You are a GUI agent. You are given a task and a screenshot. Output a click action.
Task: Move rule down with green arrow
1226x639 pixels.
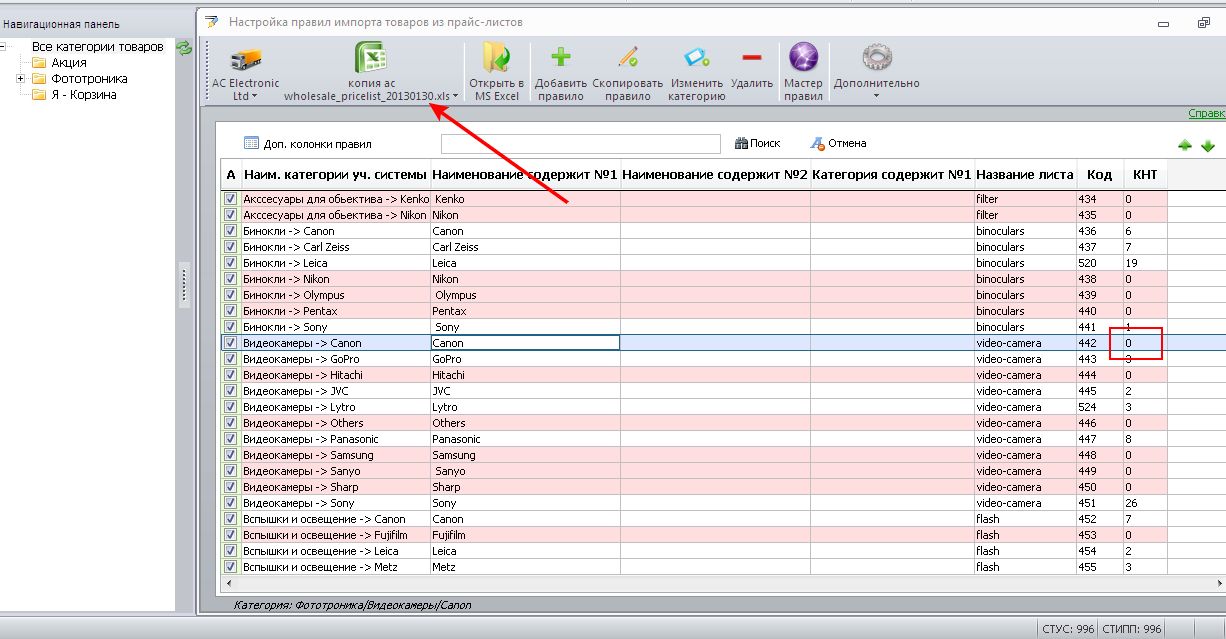click(x=1208, y=146)
